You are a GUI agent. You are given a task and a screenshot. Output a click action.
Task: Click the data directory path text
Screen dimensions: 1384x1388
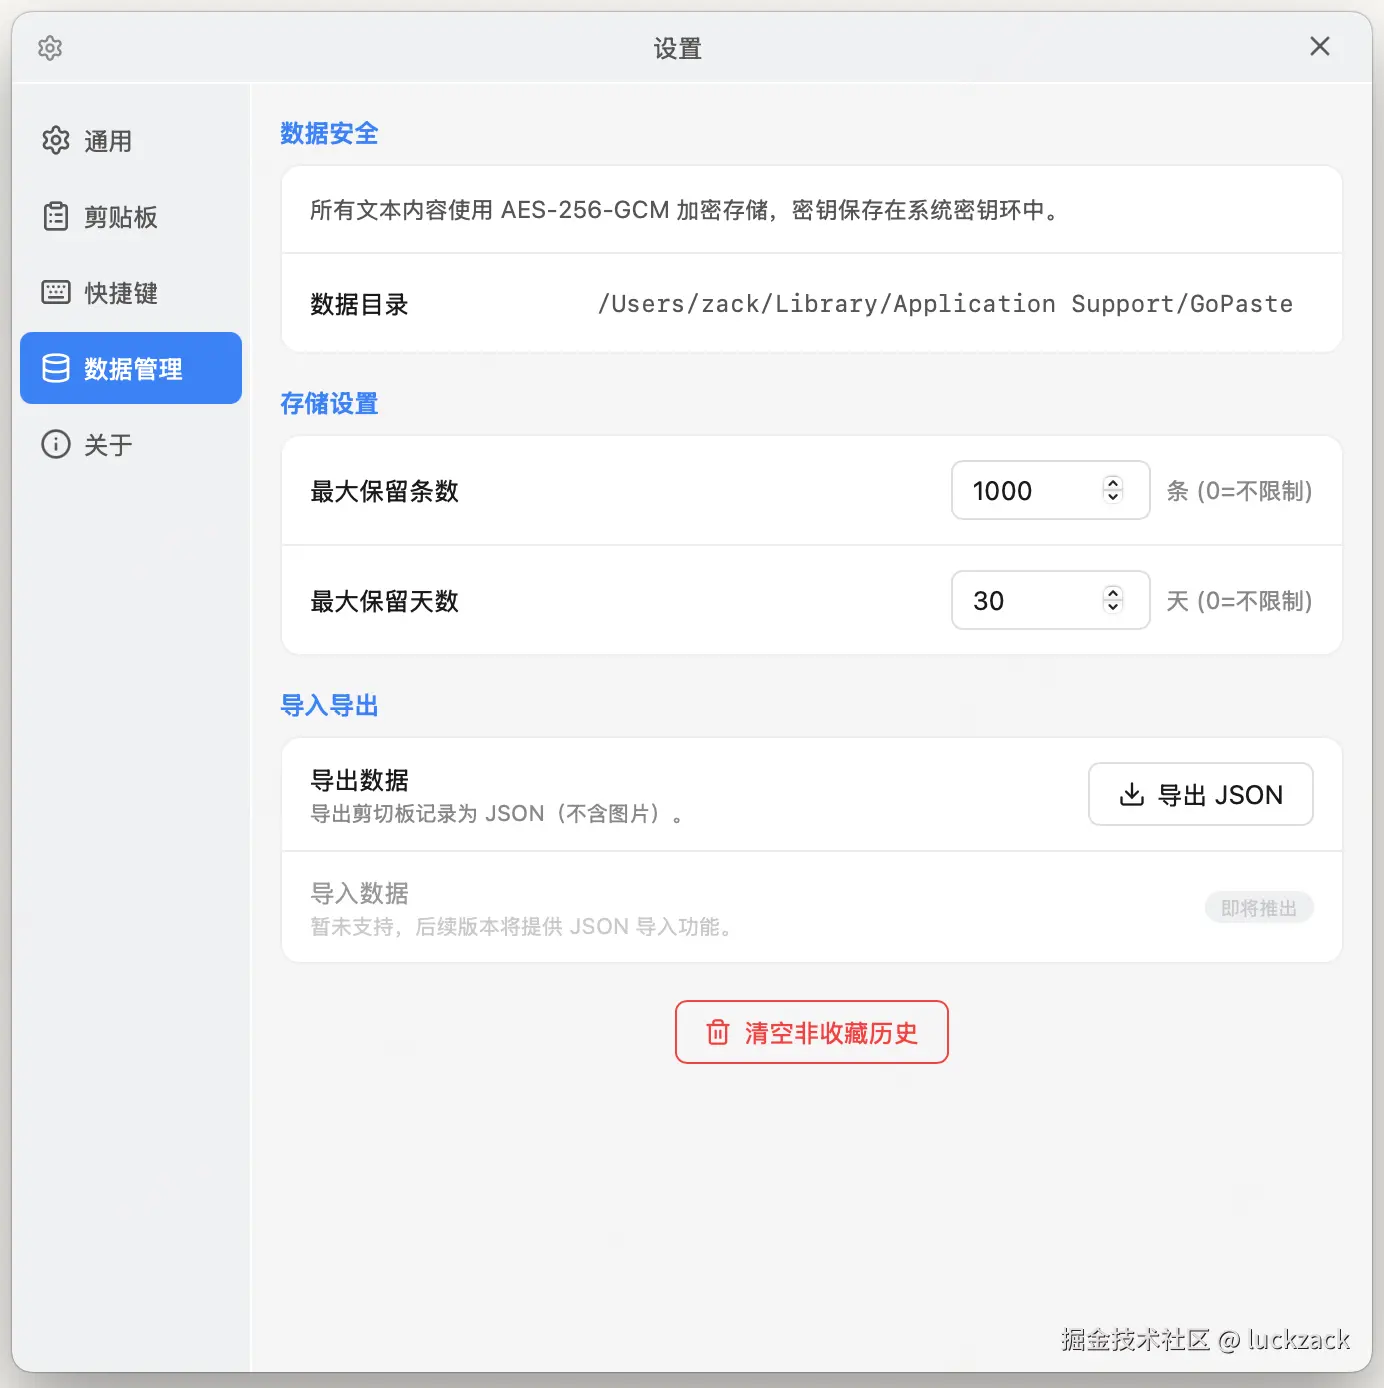click(x=945, y=304)
